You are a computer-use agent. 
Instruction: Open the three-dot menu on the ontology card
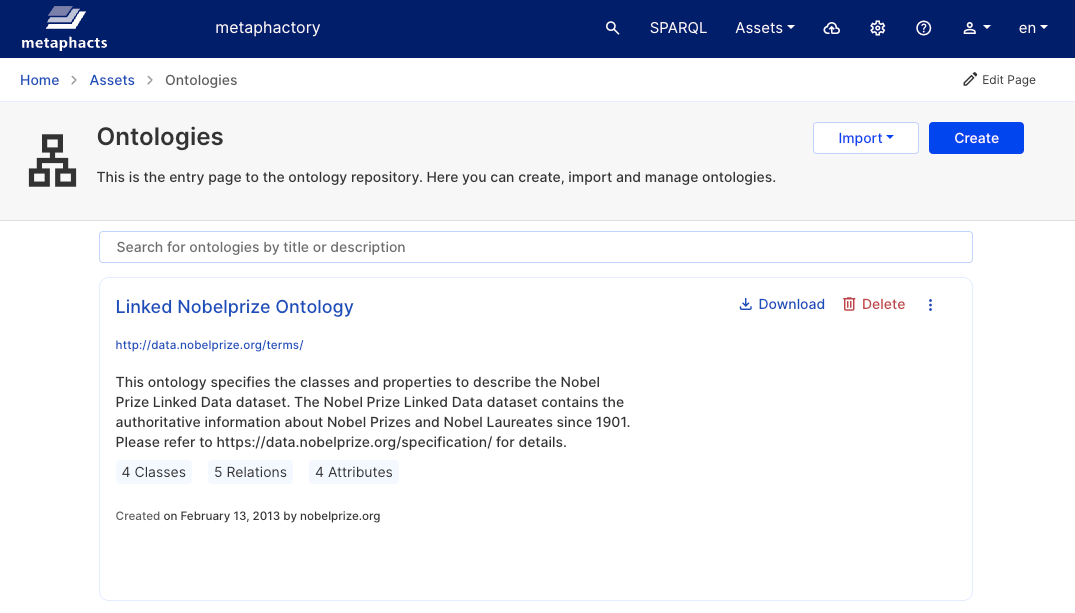coord(930,304)
